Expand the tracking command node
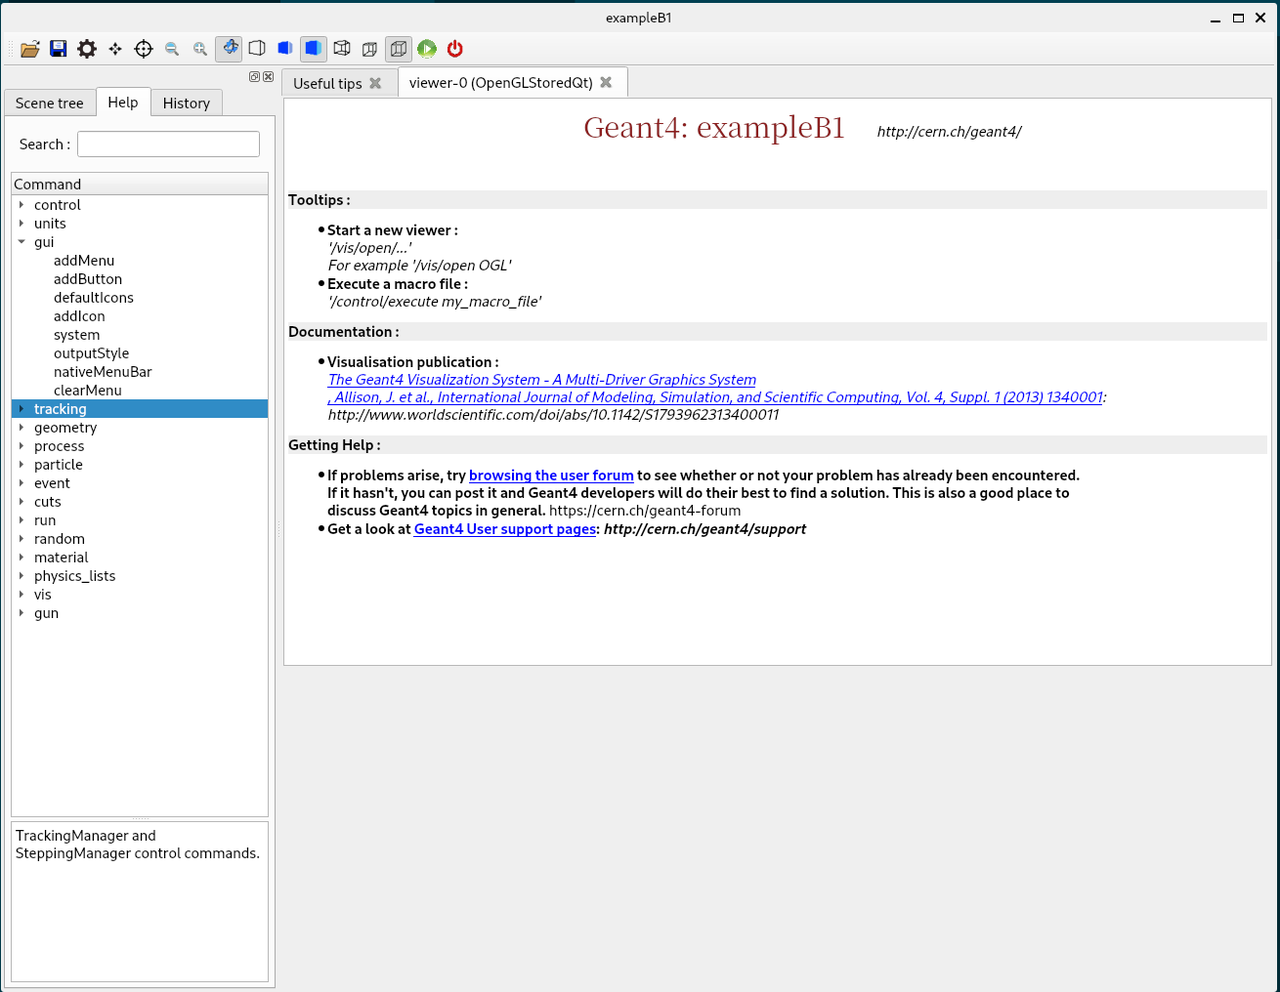Viewport: 1280px width, 992px height. pyautogui.click(x=21, y=409)
